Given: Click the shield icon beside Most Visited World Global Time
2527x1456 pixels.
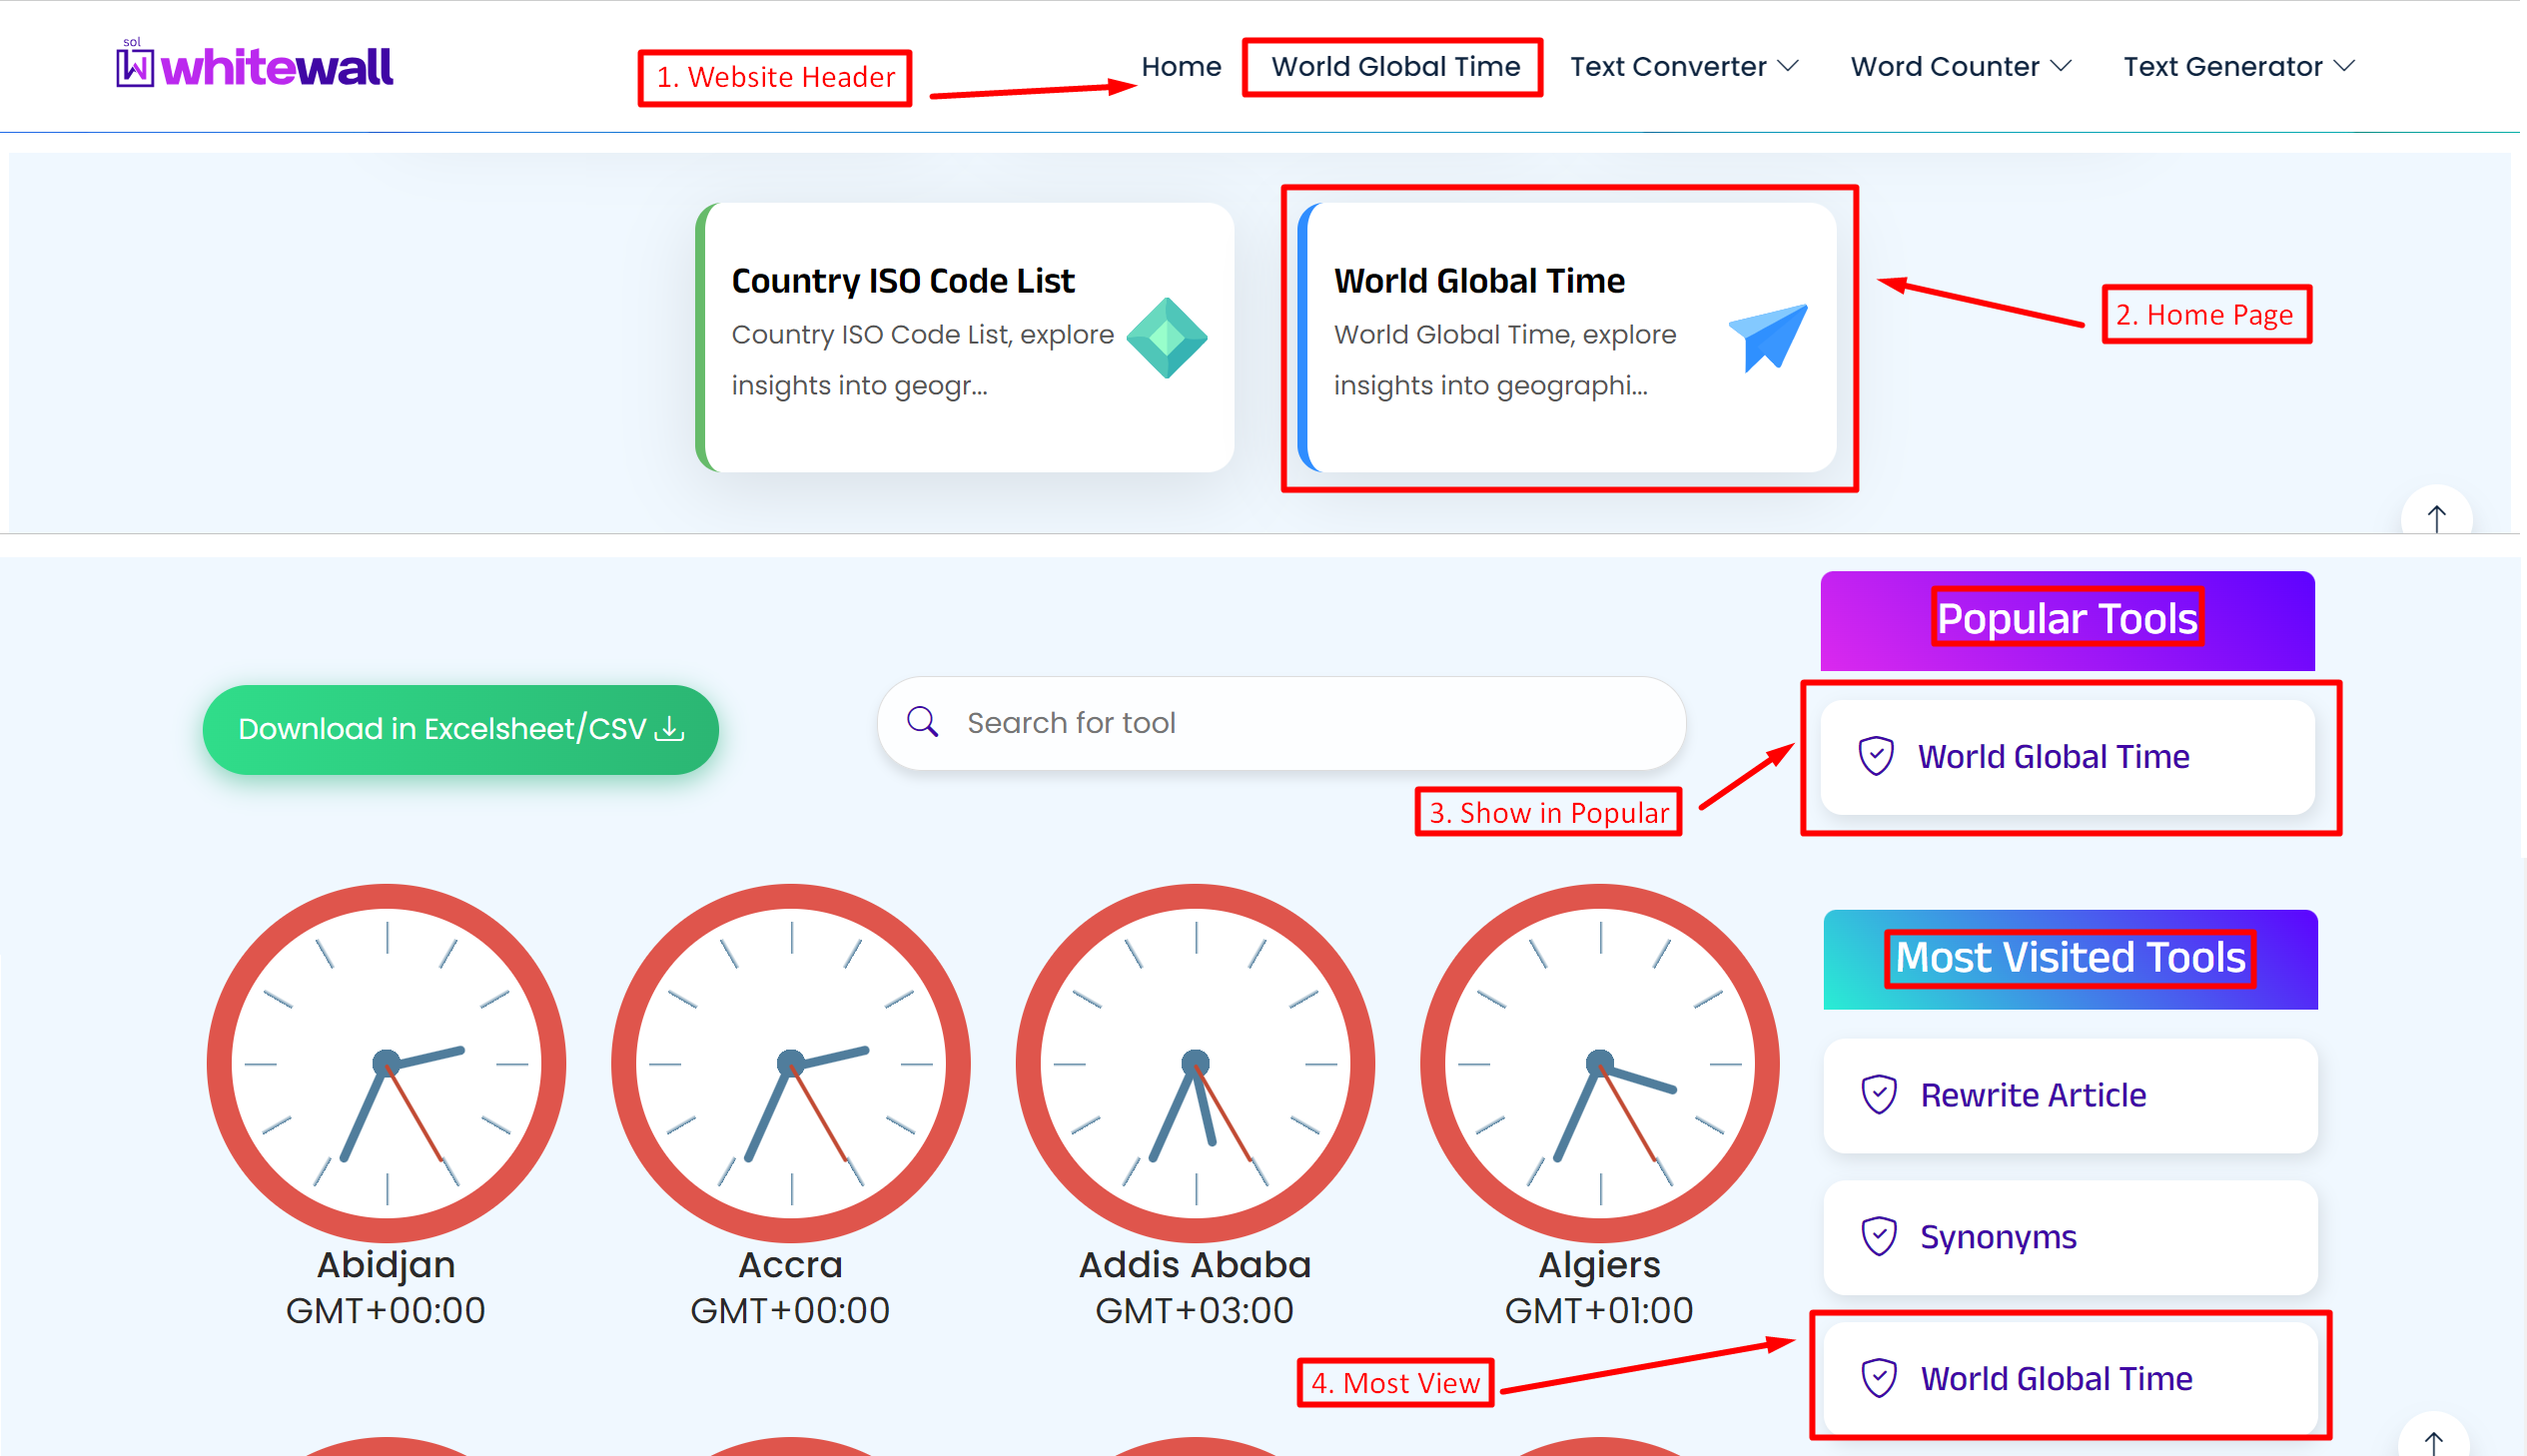Looking at the screenshot, I should tap(1879, 1378).
